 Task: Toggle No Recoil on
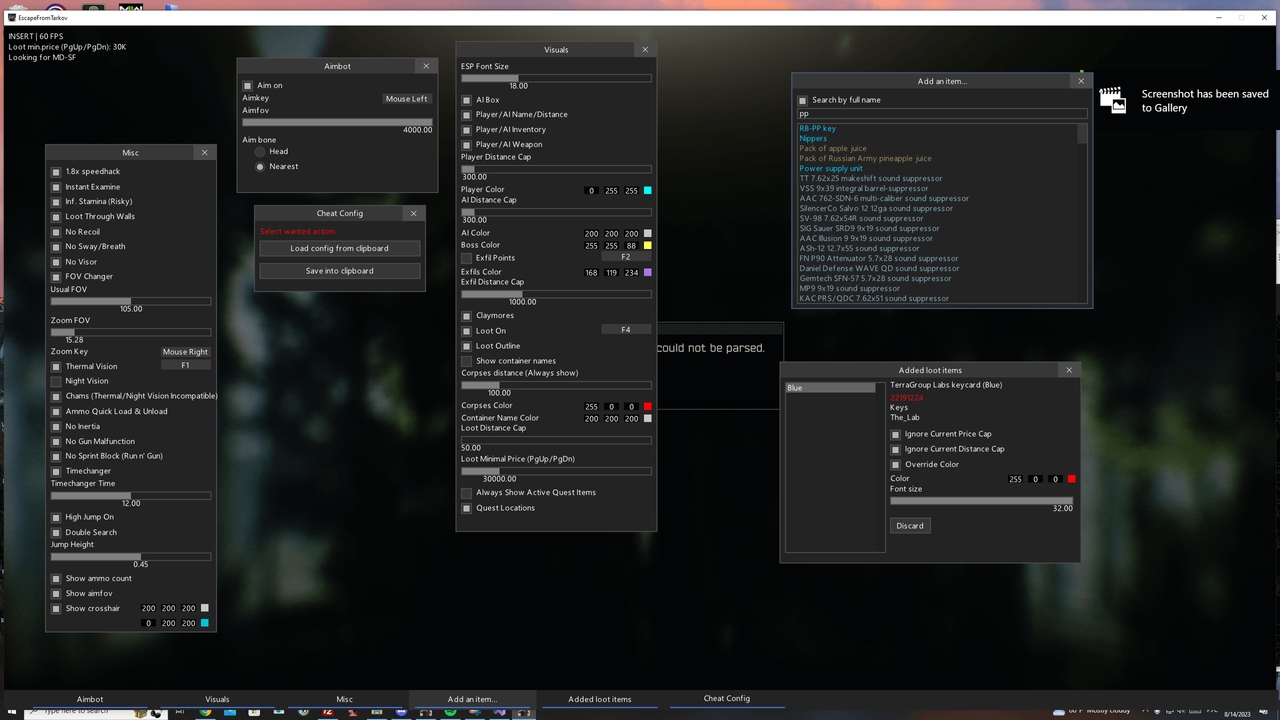(56, 231)
